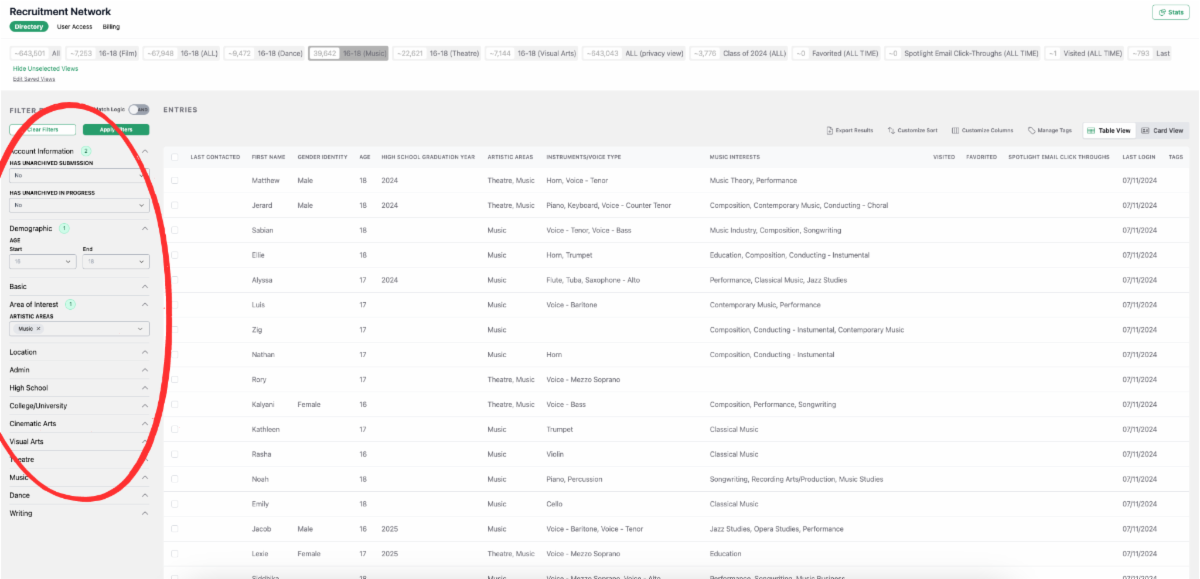Remove the Music tag from Artistic Areas
The width and height of the screenshot is (1200, 579).
[39, 329]
